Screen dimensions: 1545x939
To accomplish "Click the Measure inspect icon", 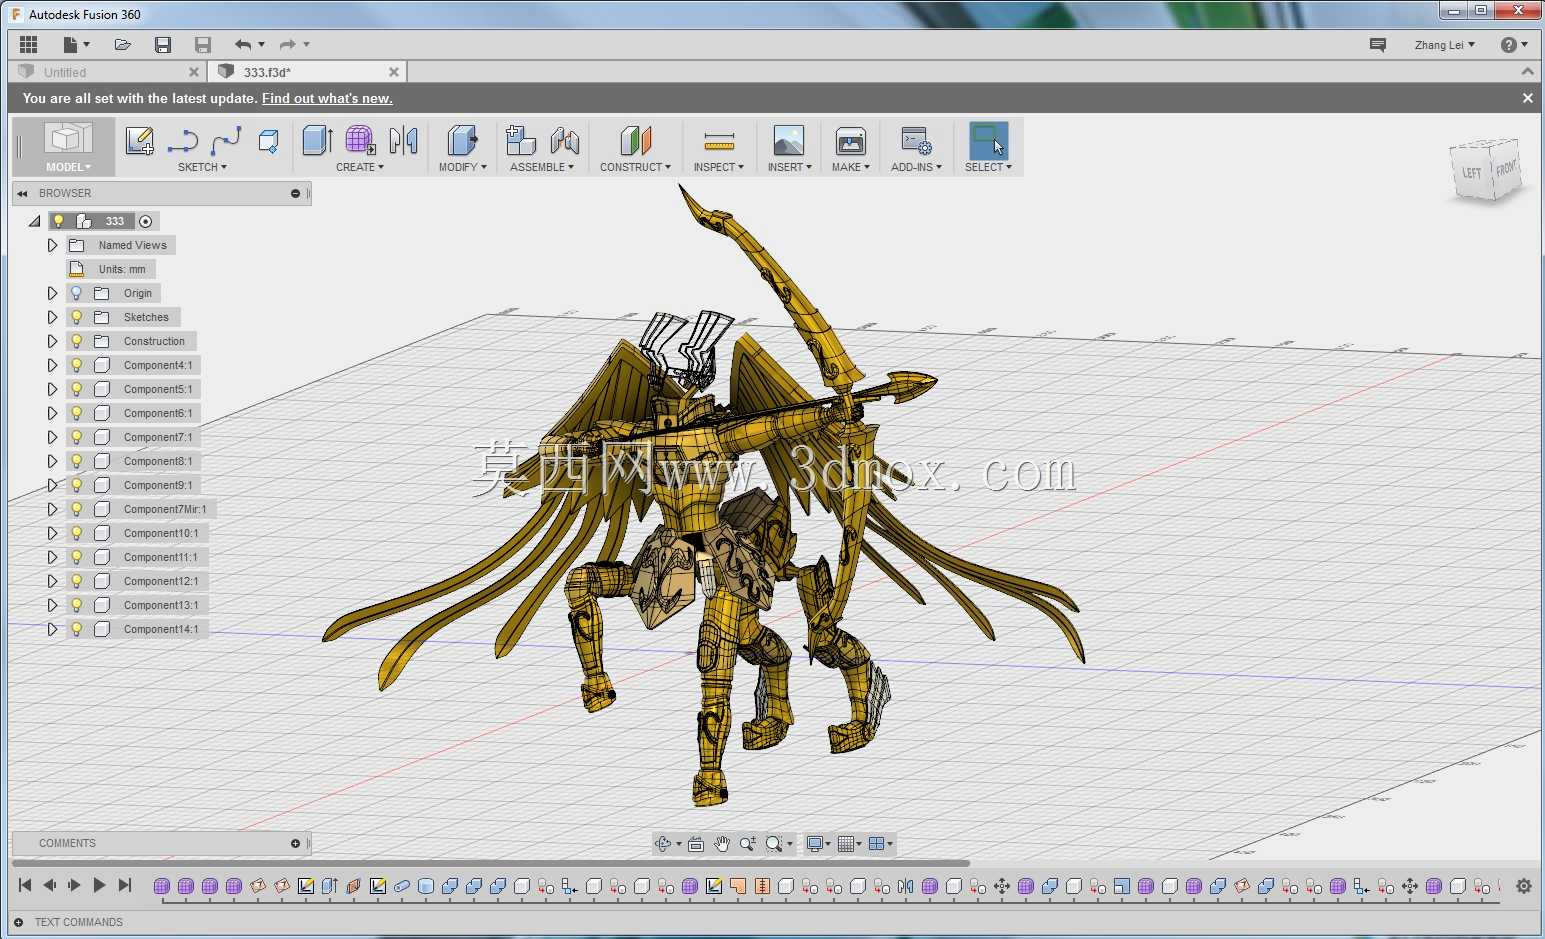I will [x=719, y=140].
